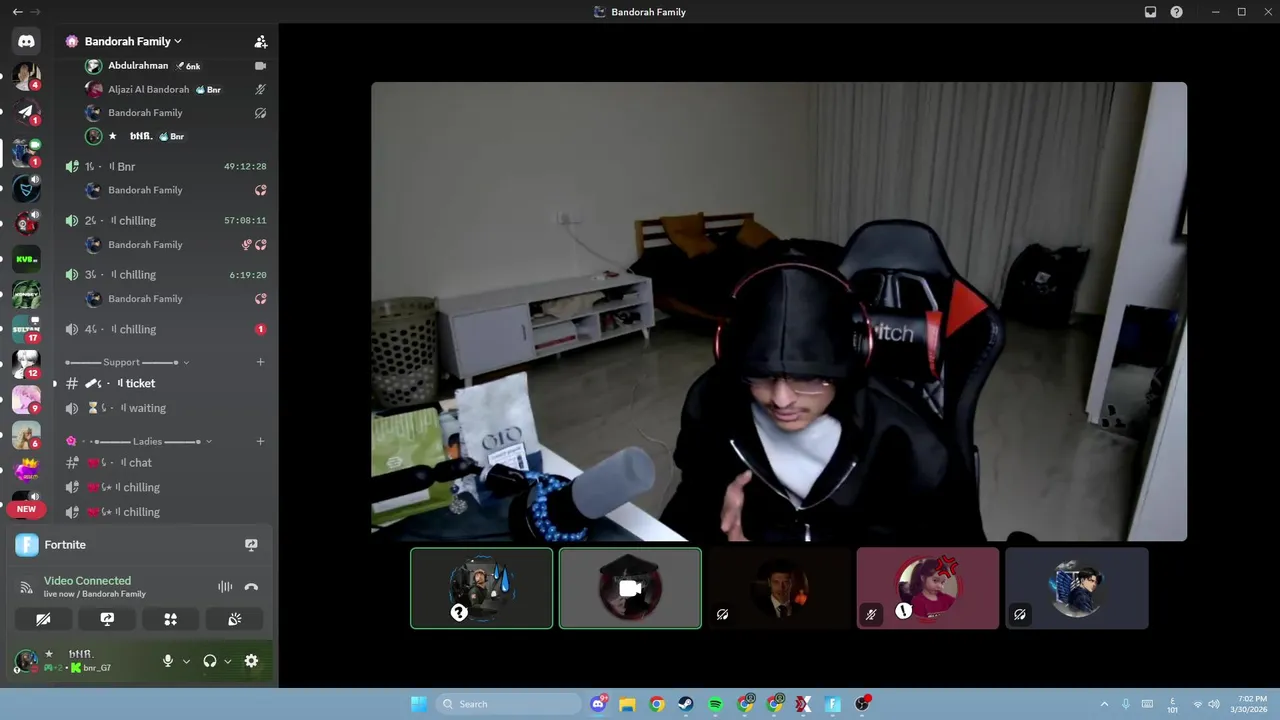Open the help question mark icon
Viewport: 1280px width, 720px height.
point(1177,12)
